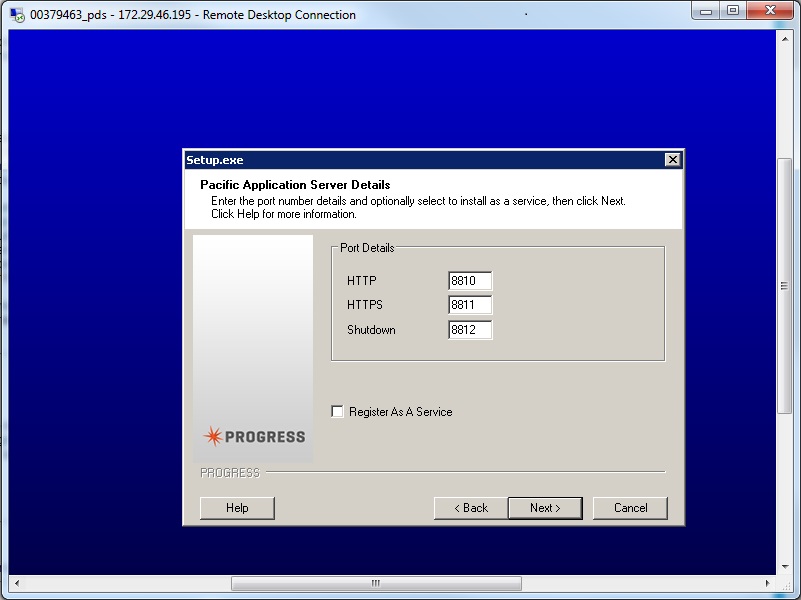Enable the Register As A Service checkbox
801x600 pixels.
click(338, 411)
